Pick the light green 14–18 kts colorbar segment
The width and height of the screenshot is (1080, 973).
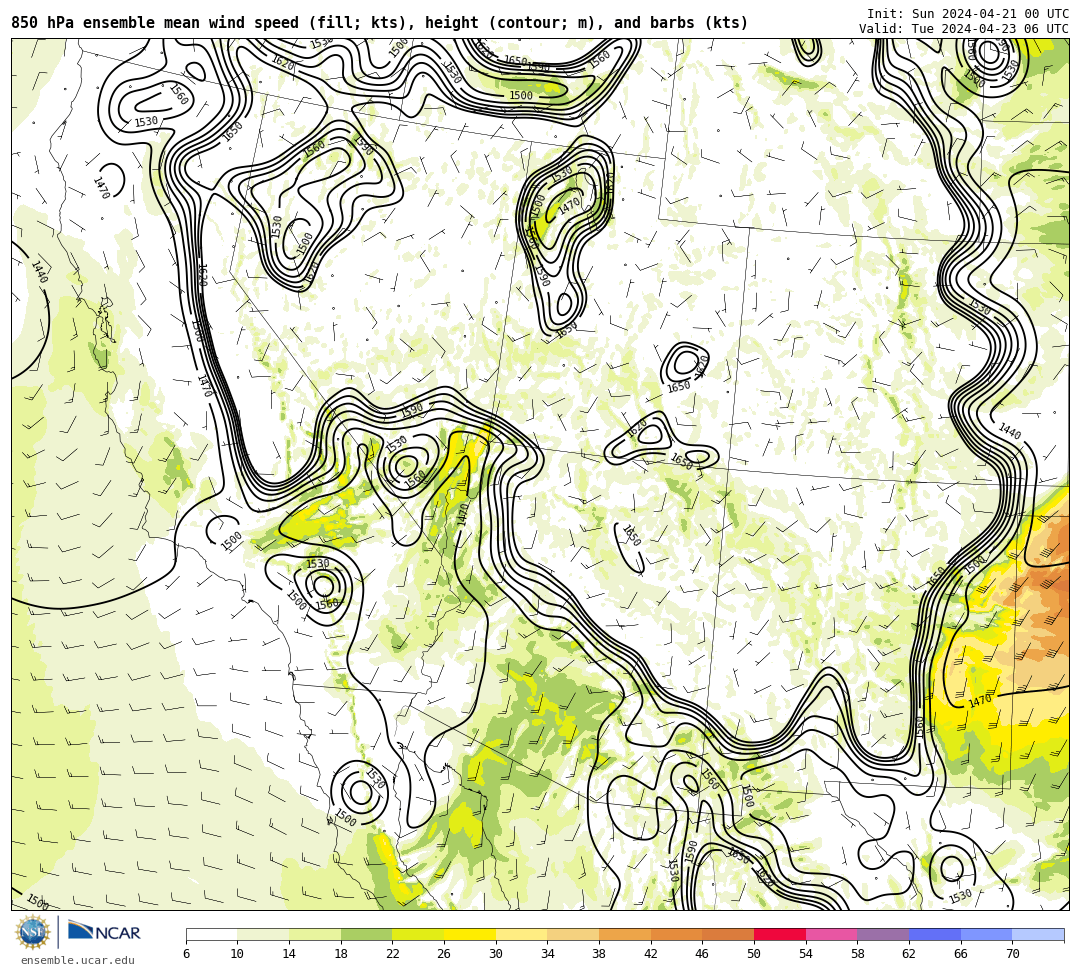coord(315,934)
